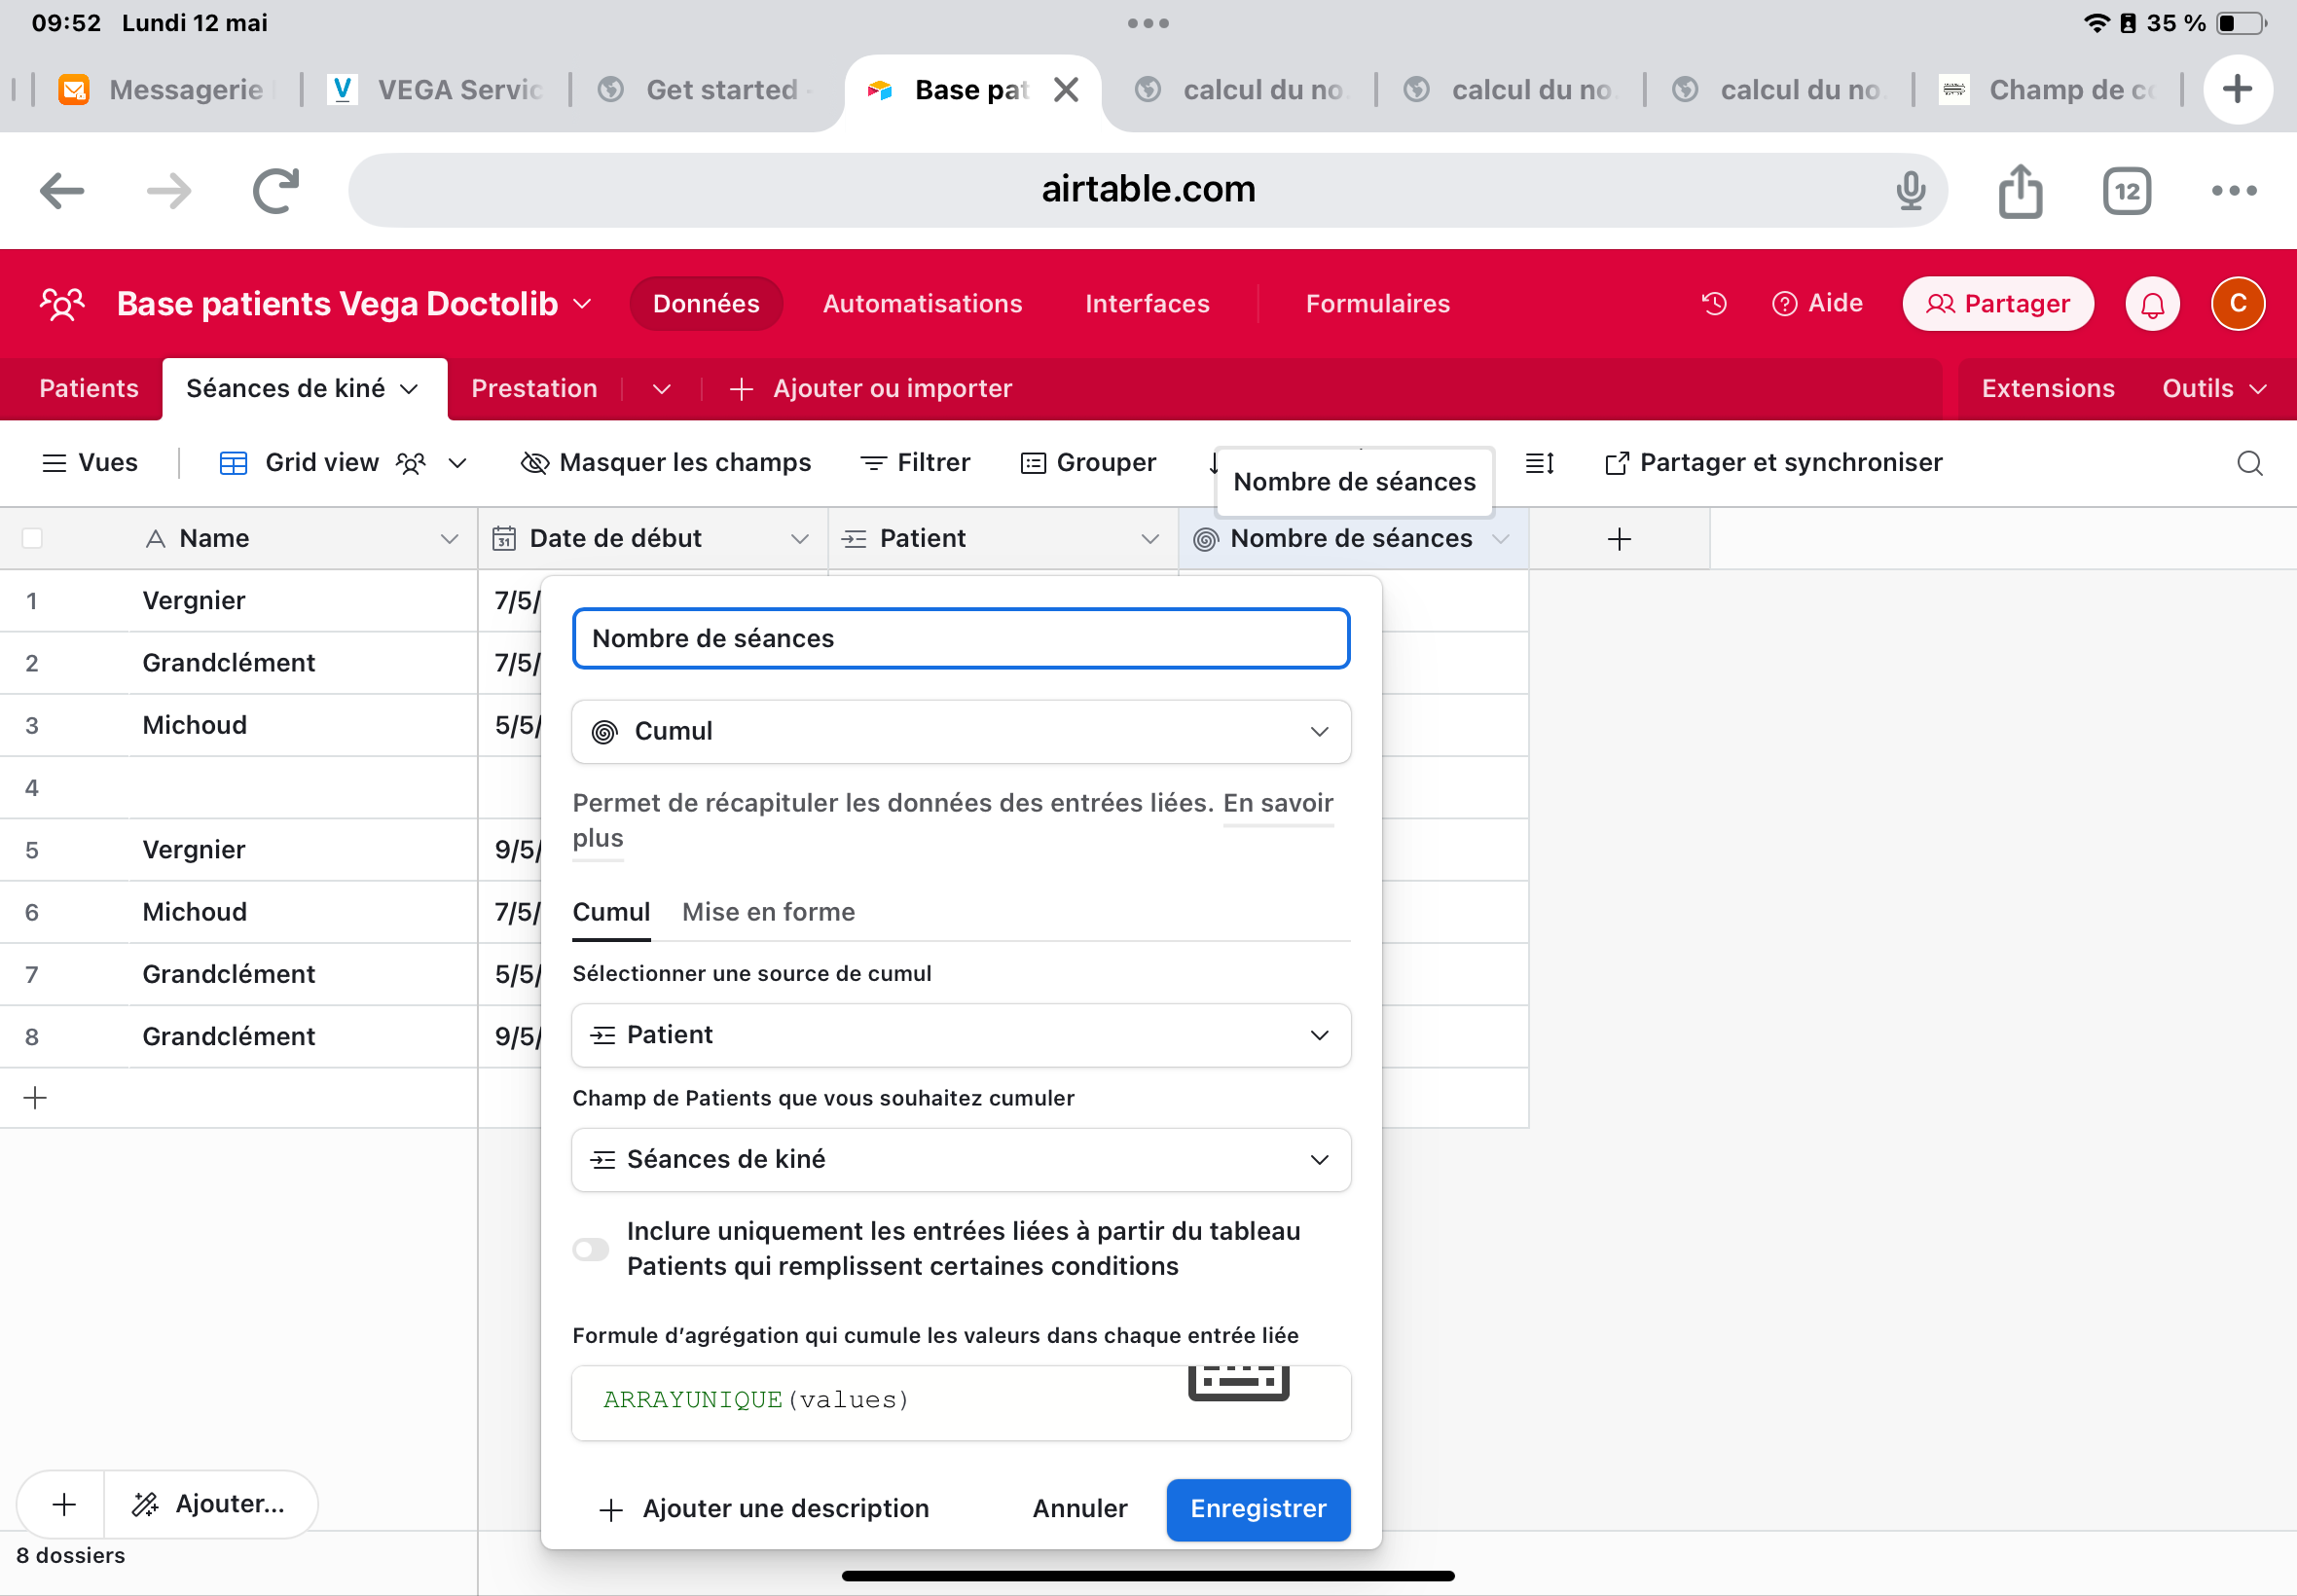Switch to VEGA Servic browser tab

pyautogui.click(x=436, y=90)
